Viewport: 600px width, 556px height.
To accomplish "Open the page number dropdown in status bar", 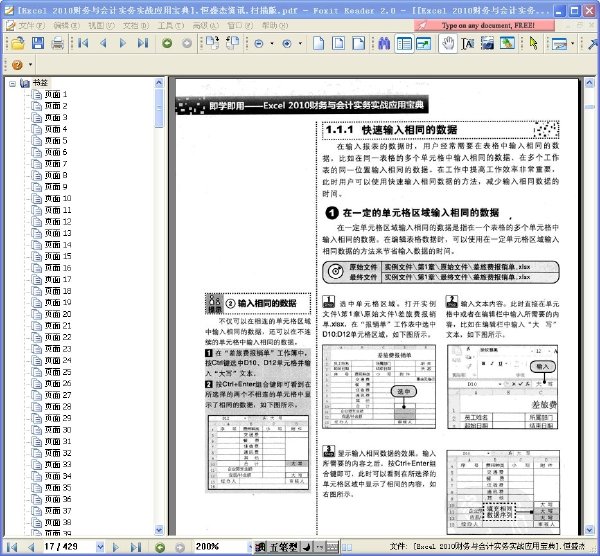I will pyautogui.click(x=100, y=547).
